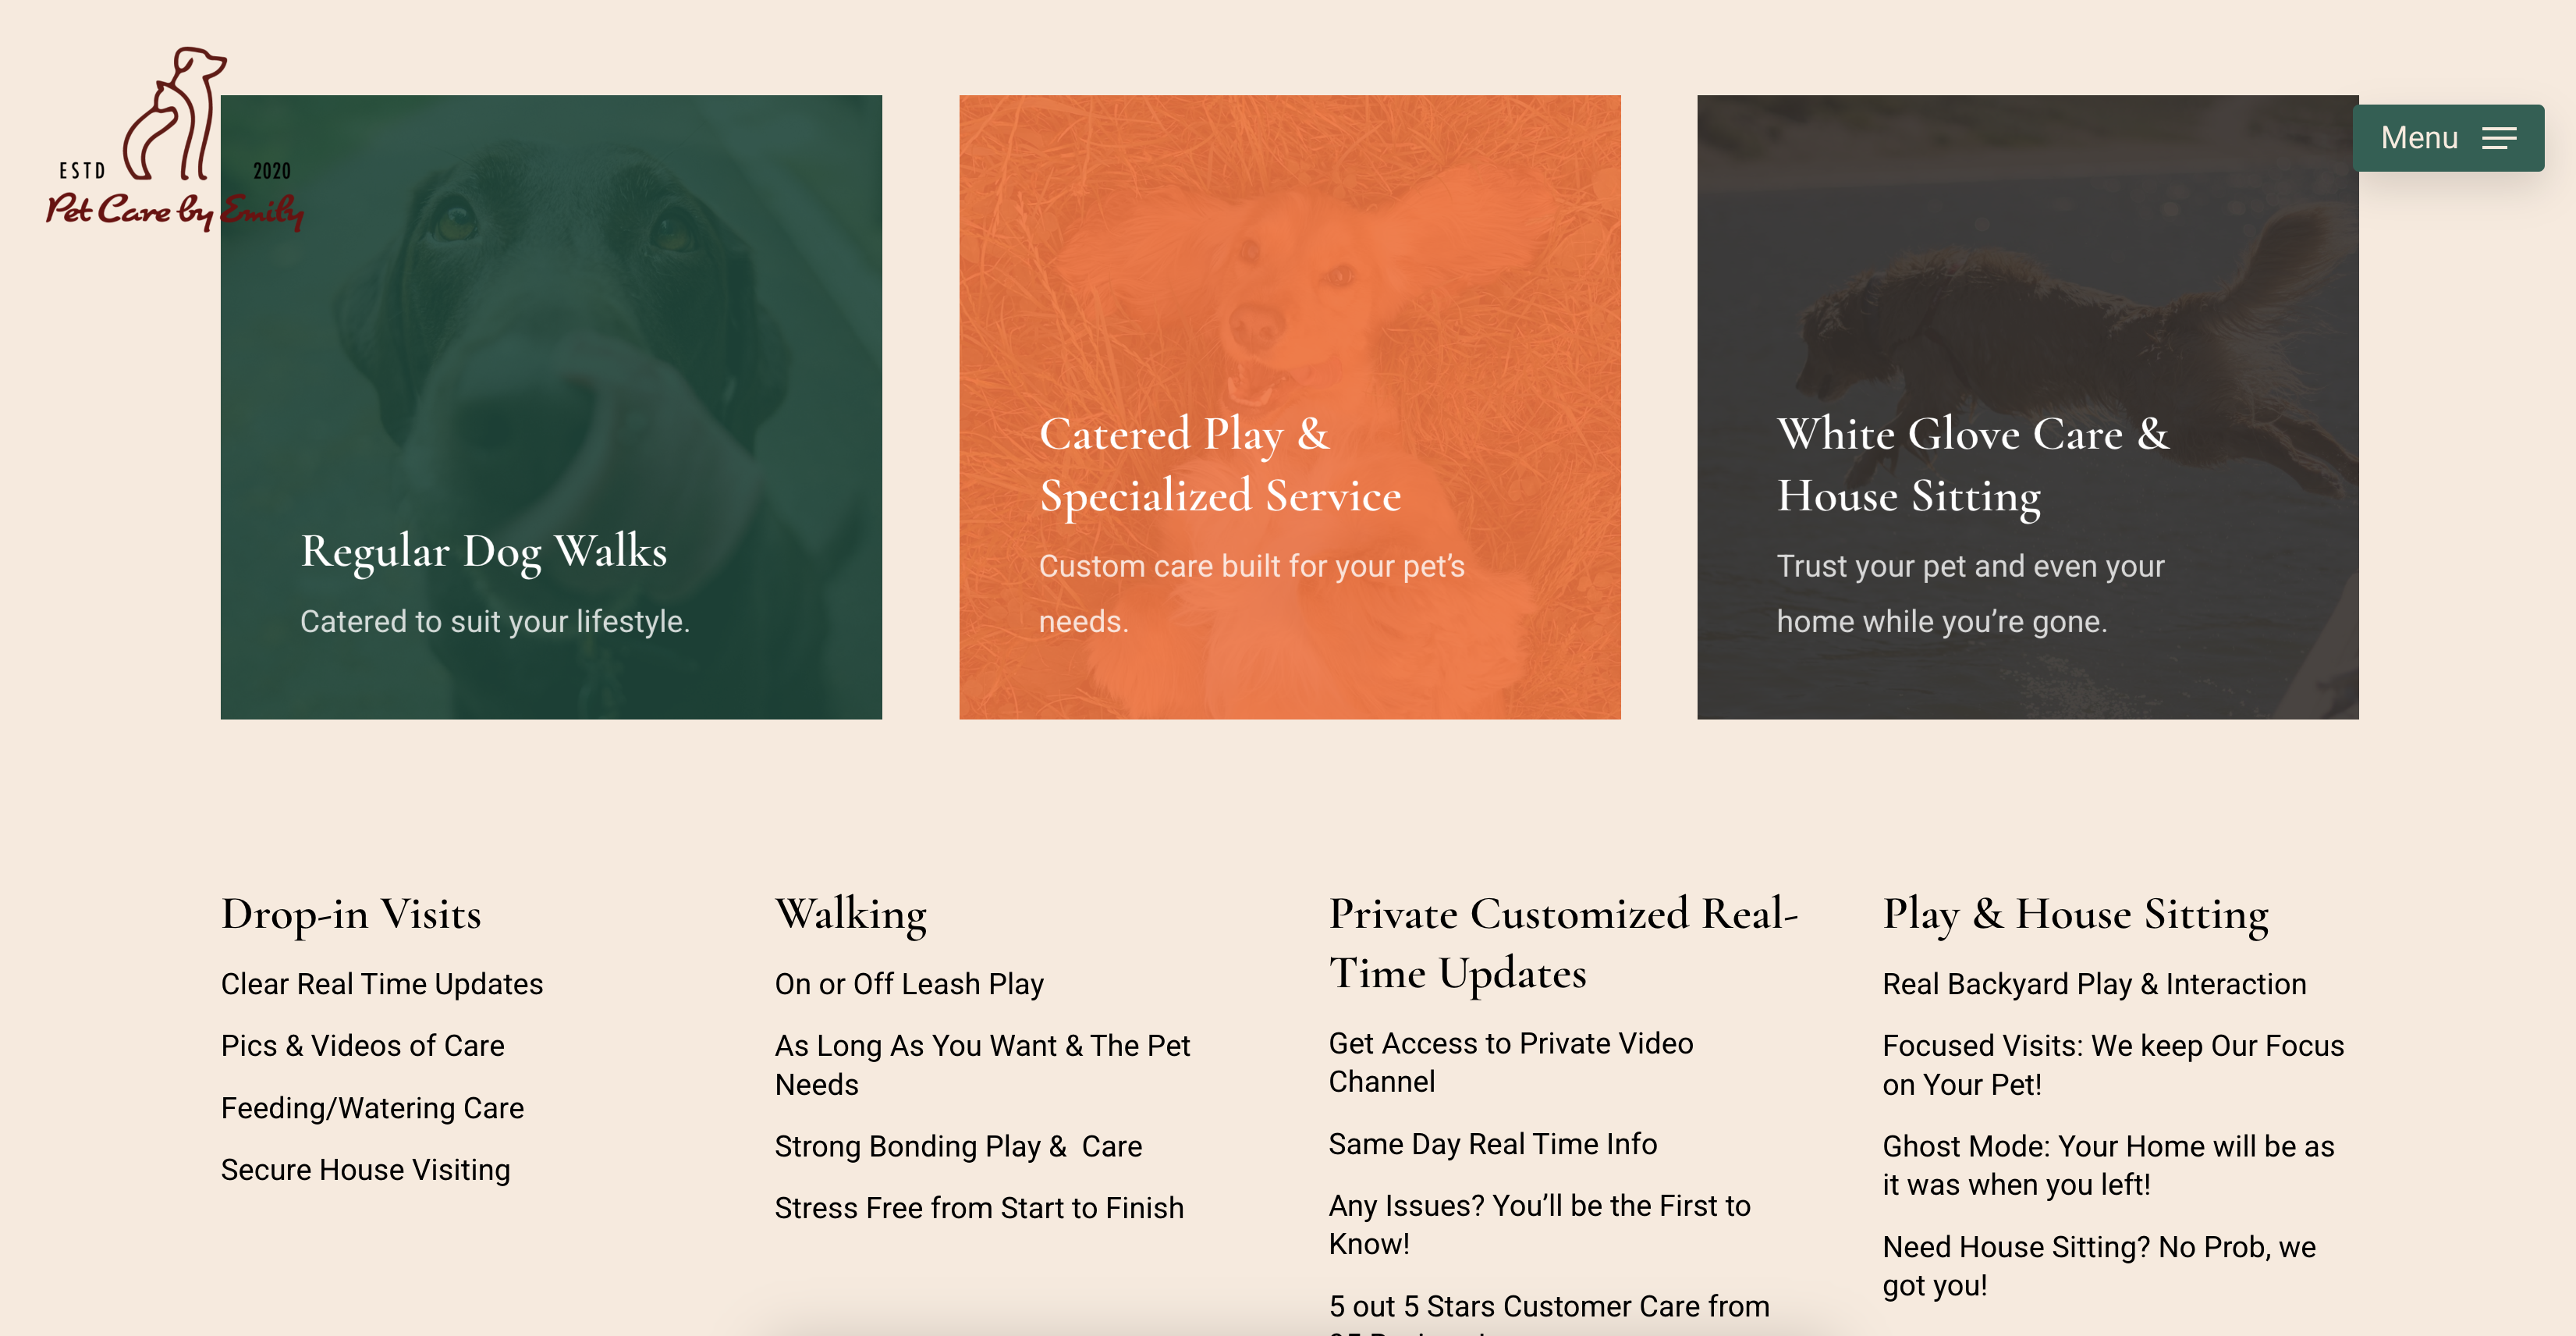
Task: Select the Drop-in Visits heading
Action: [351, 914]
